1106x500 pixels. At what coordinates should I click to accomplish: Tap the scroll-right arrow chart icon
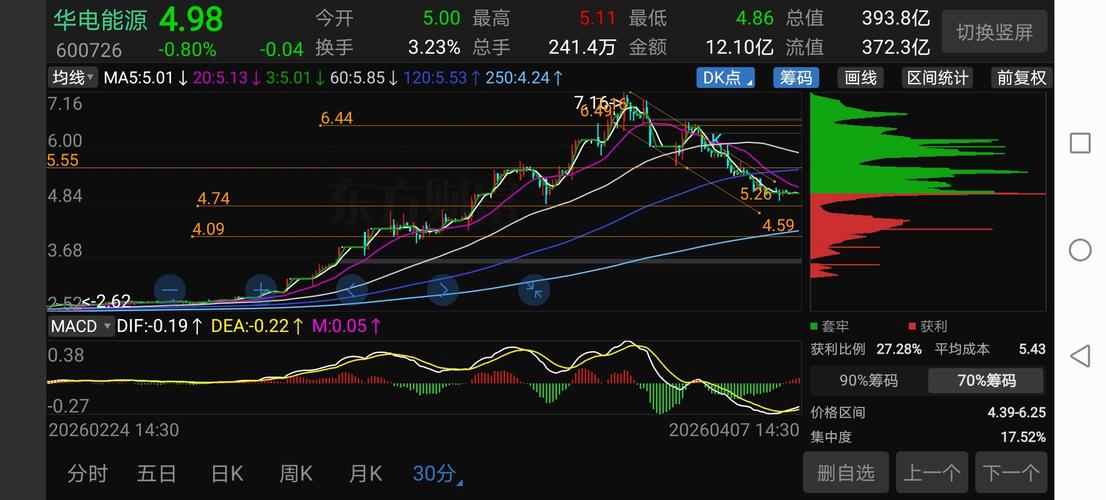(x=443, y=289)
